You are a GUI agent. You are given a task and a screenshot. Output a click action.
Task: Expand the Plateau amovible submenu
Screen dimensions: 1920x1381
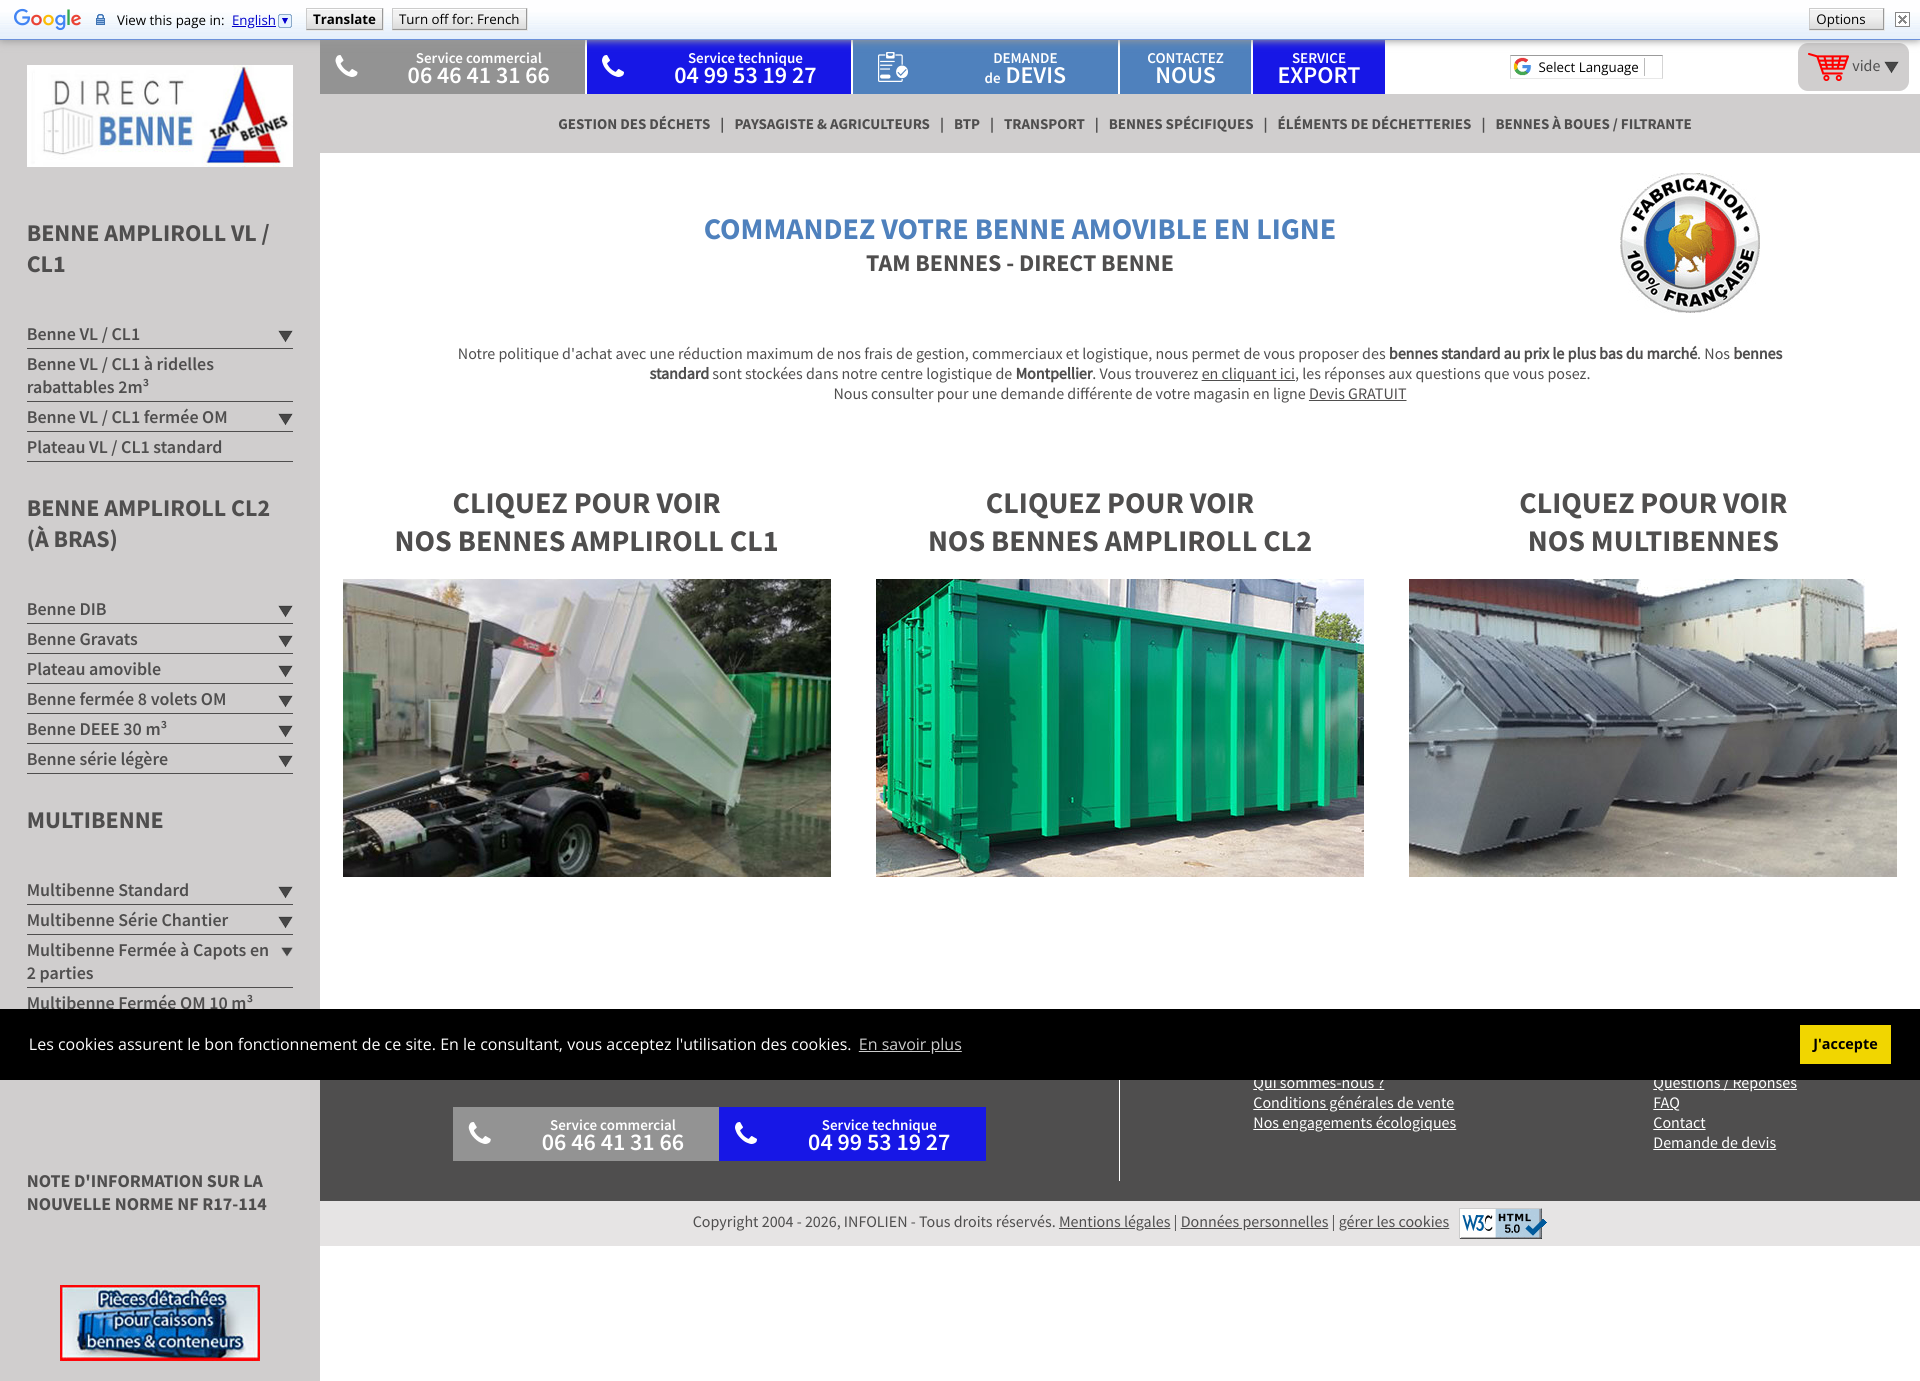pos(285,671)
